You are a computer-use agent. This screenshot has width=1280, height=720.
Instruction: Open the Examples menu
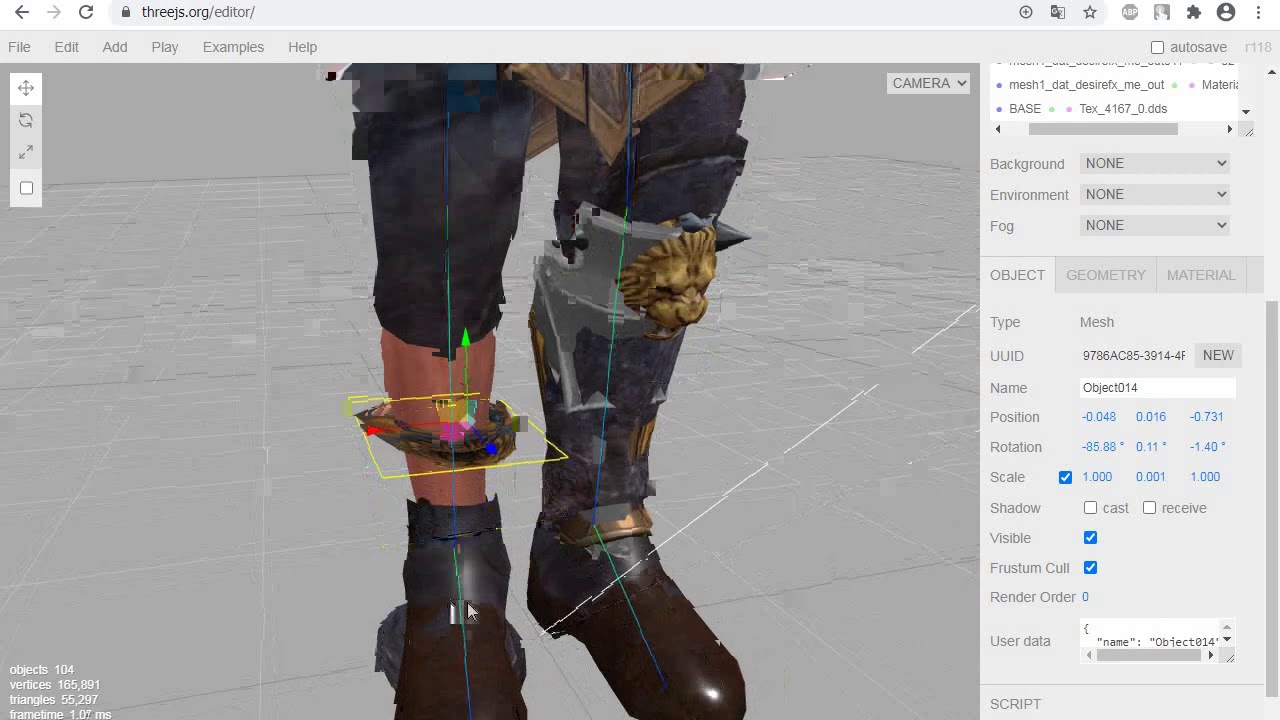pyautogui.click(x=233, y=47)
